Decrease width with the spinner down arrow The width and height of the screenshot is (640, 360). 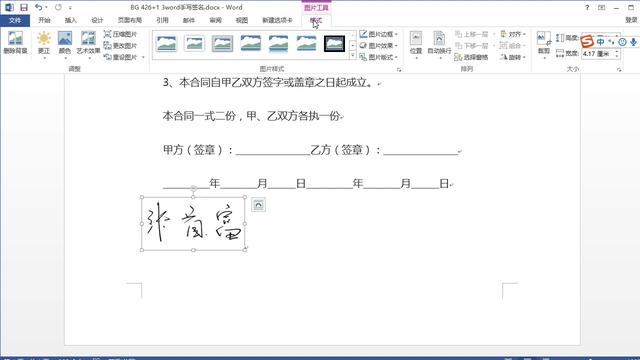pos(617,56)
